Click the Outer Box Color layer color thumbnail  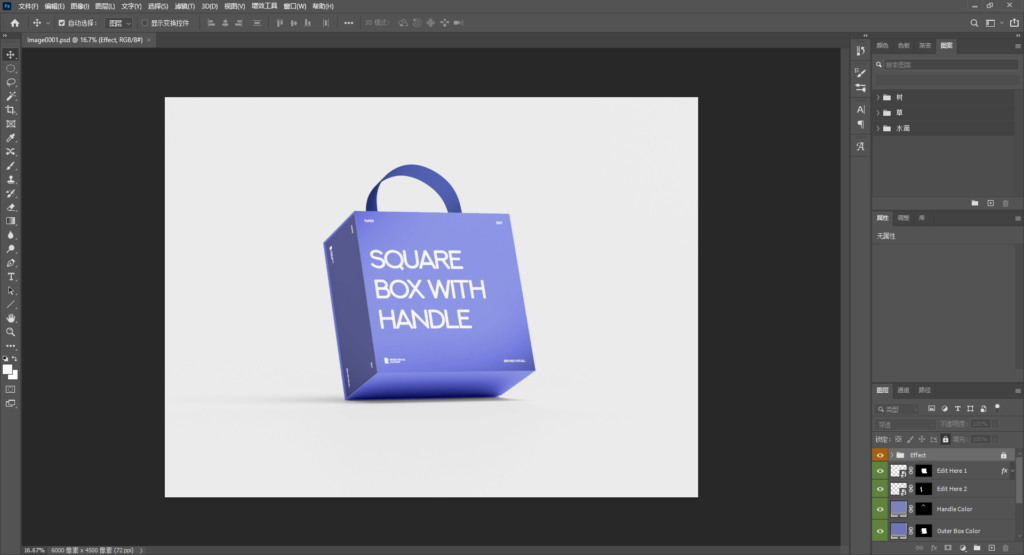[899, 531]
